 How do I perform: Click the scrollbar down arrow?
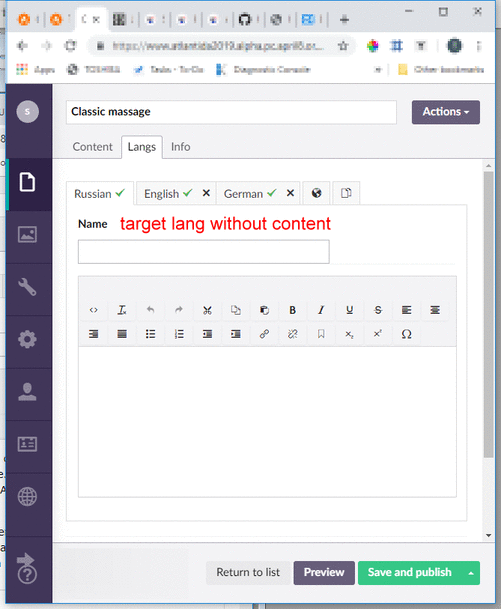489,536
